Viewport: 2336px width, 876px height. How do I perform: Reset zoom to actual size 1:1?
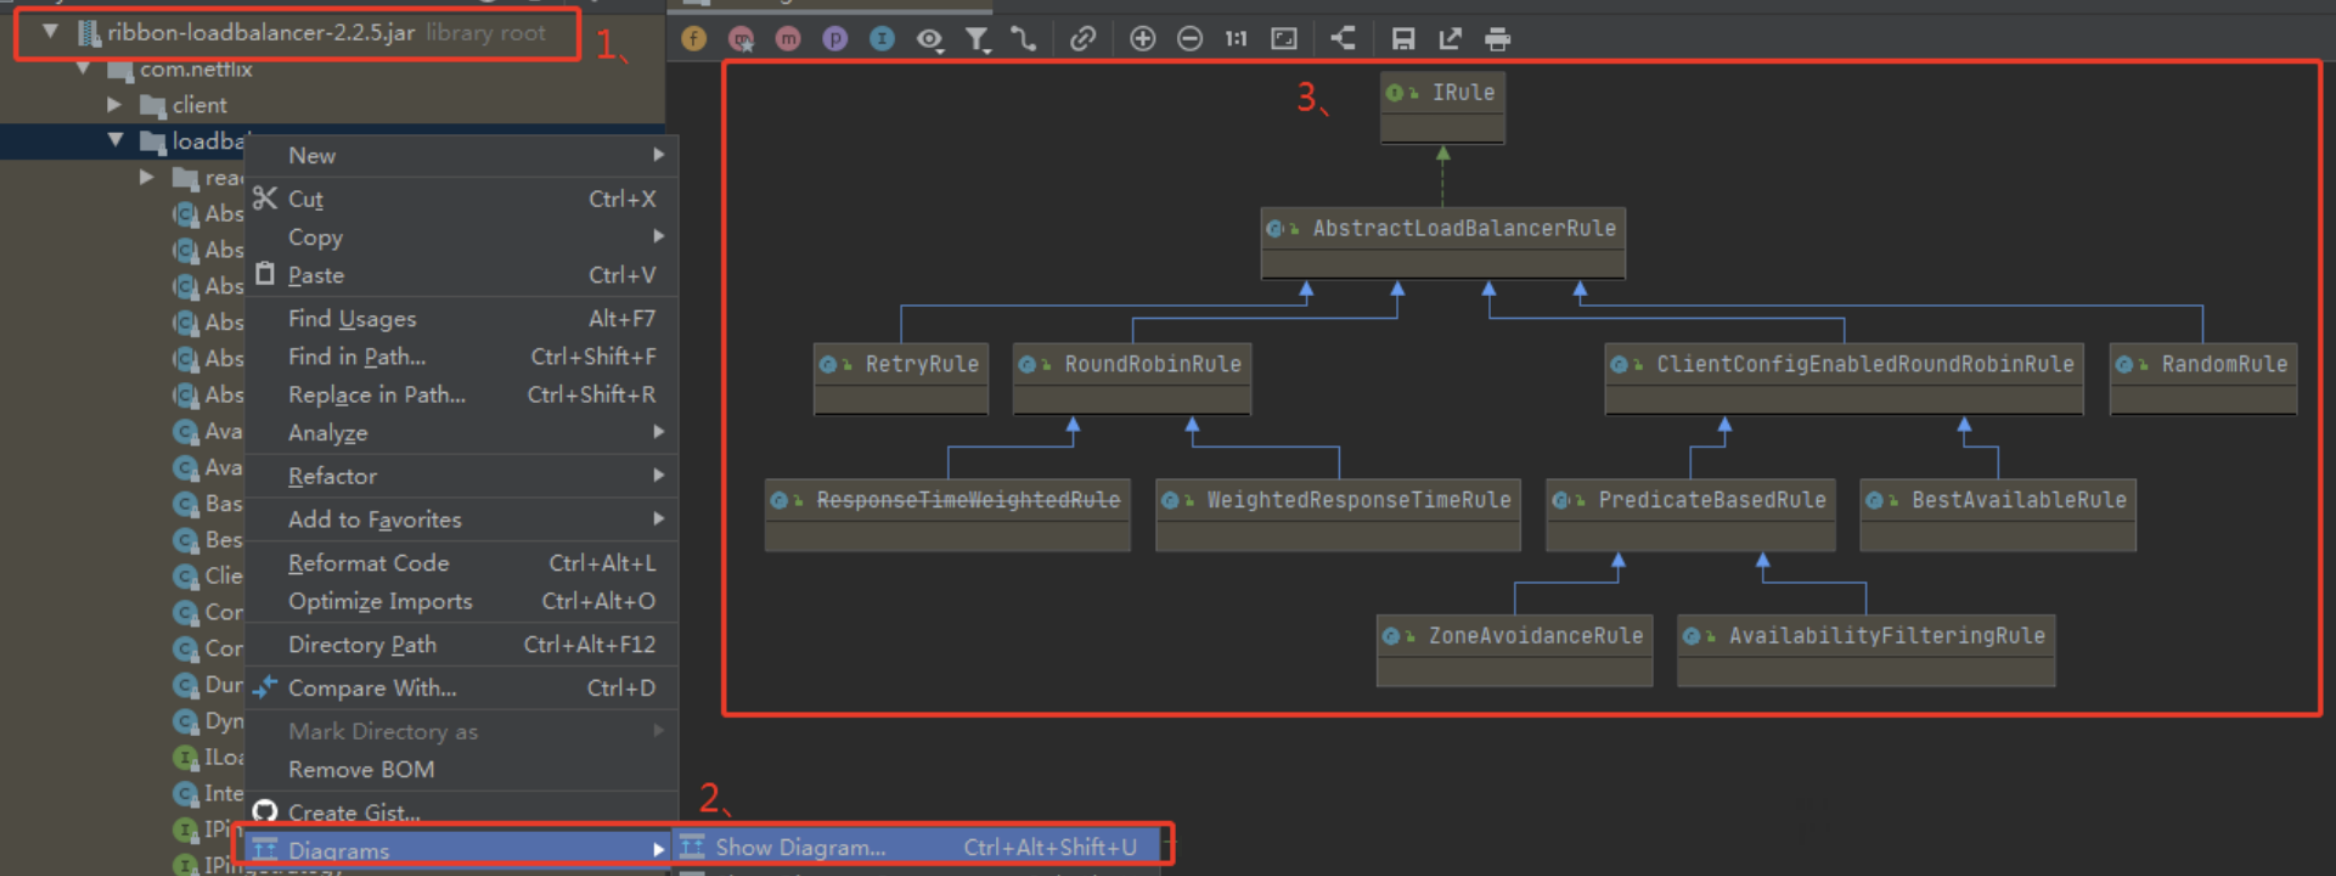1236,39
